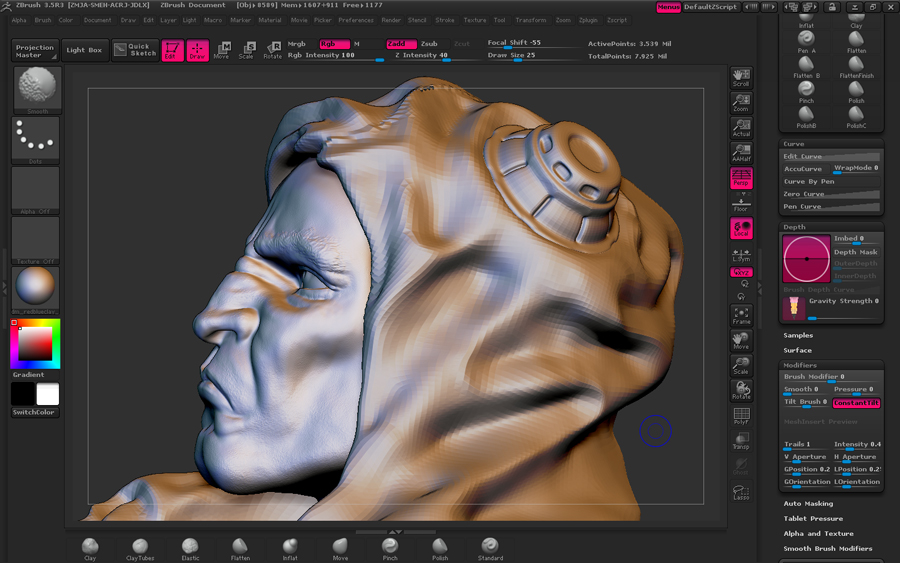Open the Alpha menu

tap(19, 20)
